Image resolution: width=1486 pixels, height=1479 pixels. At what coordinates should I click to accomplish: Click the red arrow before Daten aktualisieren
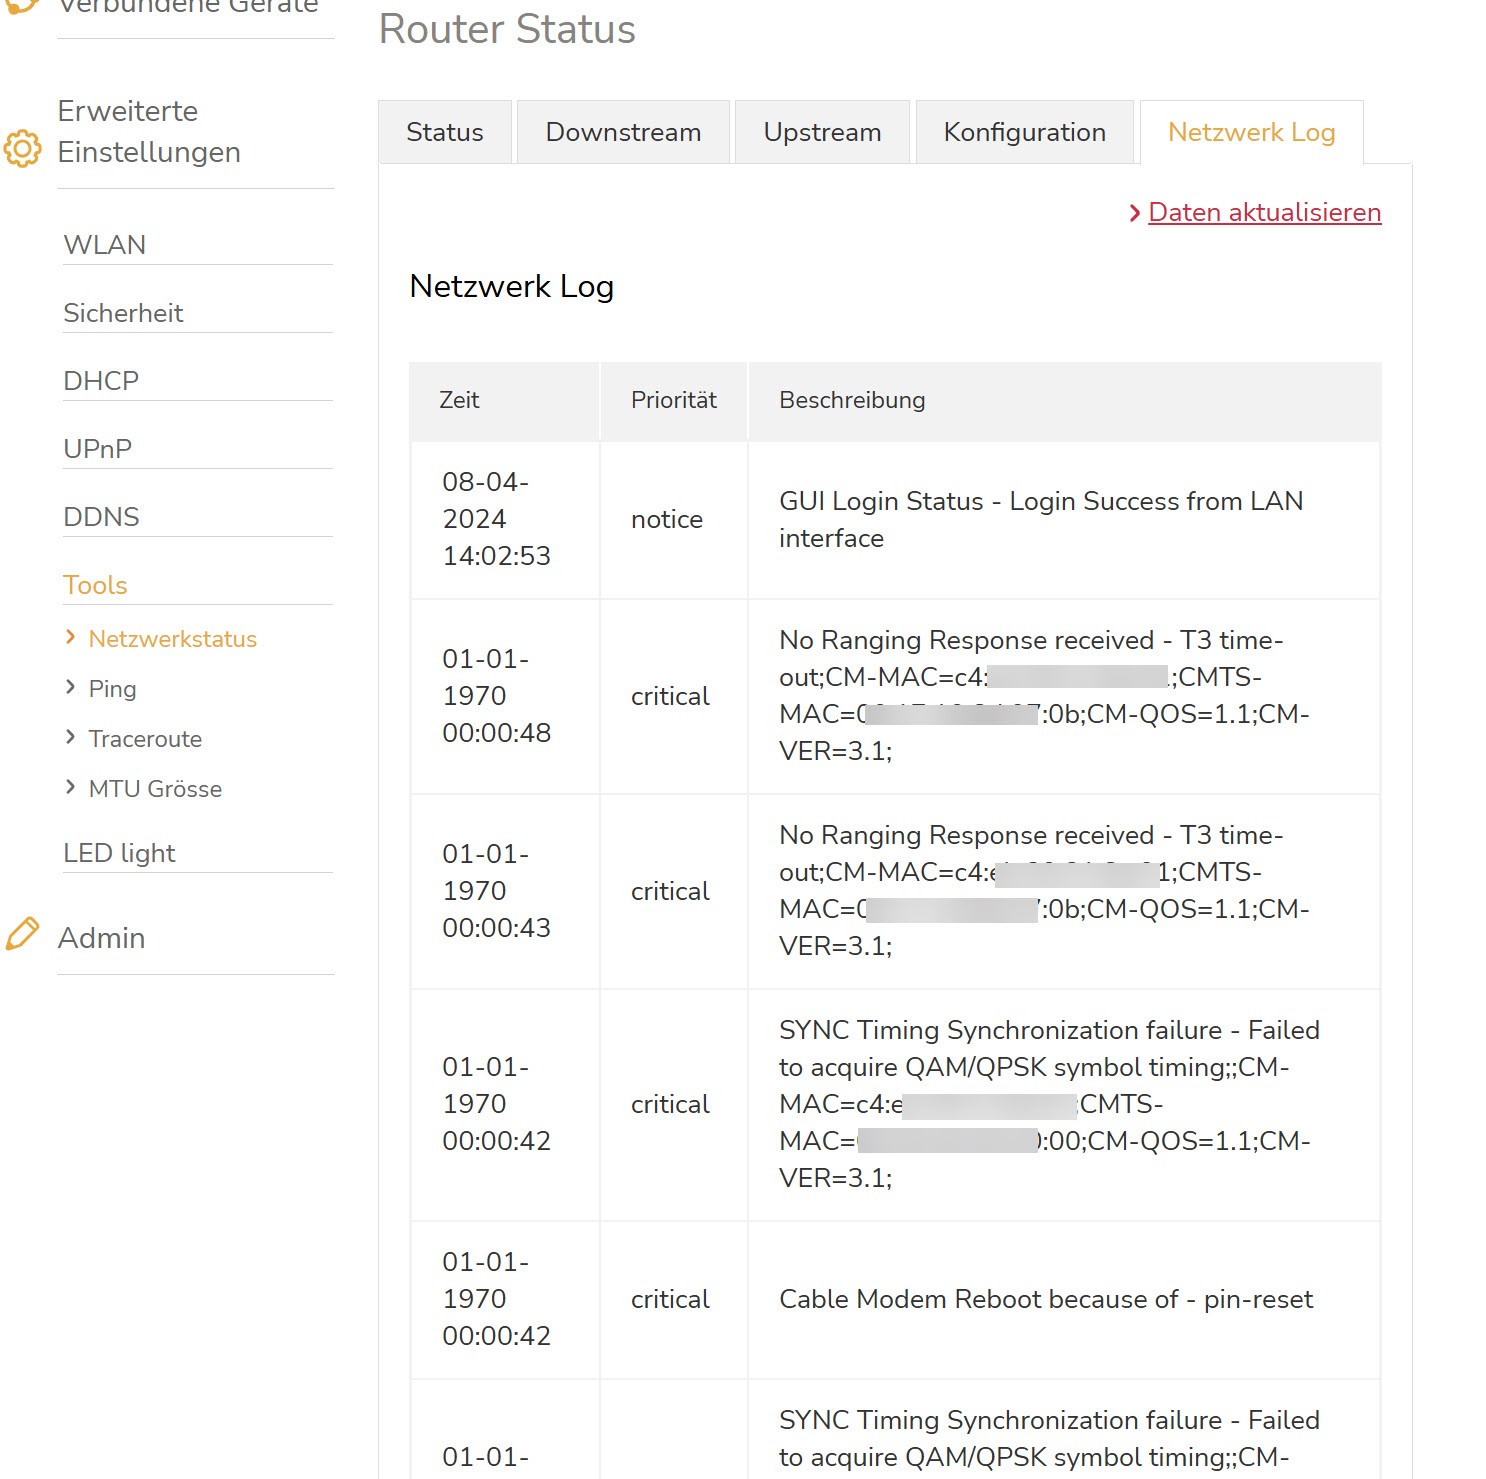coord(1134,213)
